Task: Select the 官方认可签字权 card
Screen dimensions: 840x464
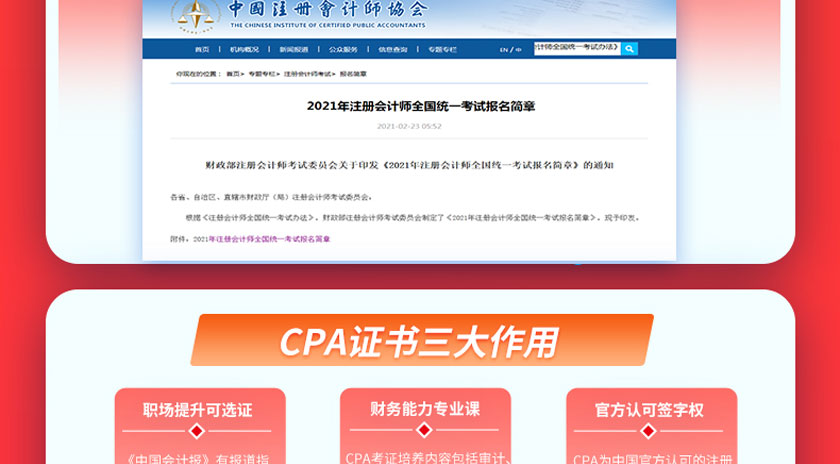Action: tap(651, 426)
